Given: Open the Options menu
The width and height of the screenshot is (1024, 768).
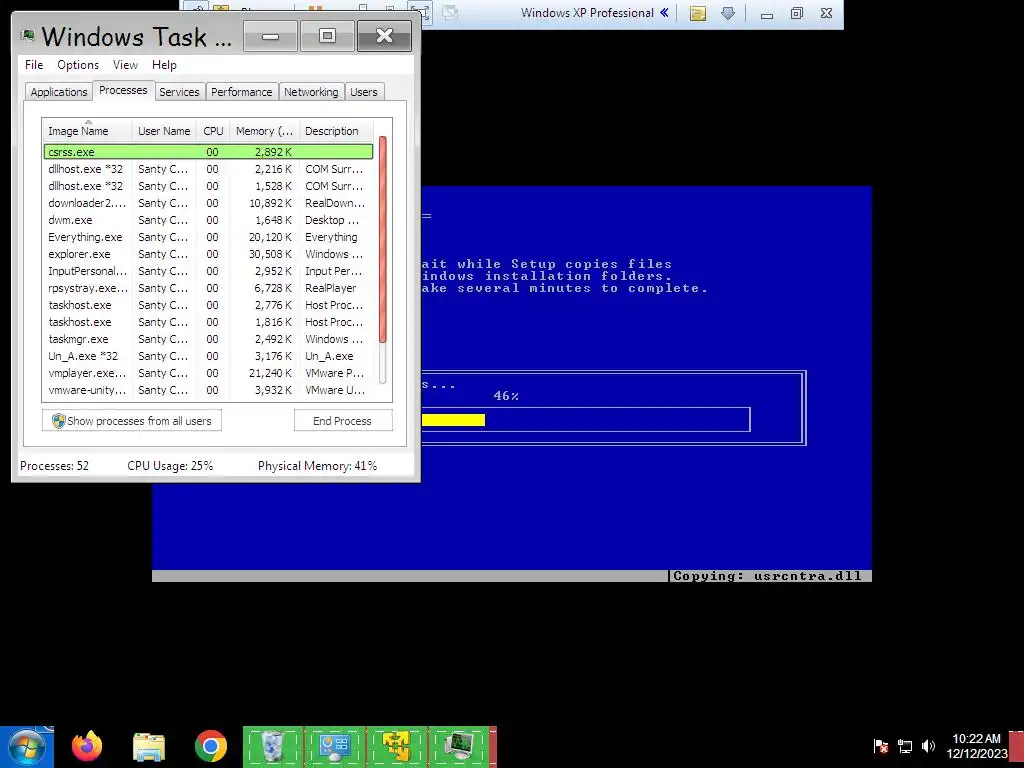Looking at the screenshot, I should pos(78,65).
